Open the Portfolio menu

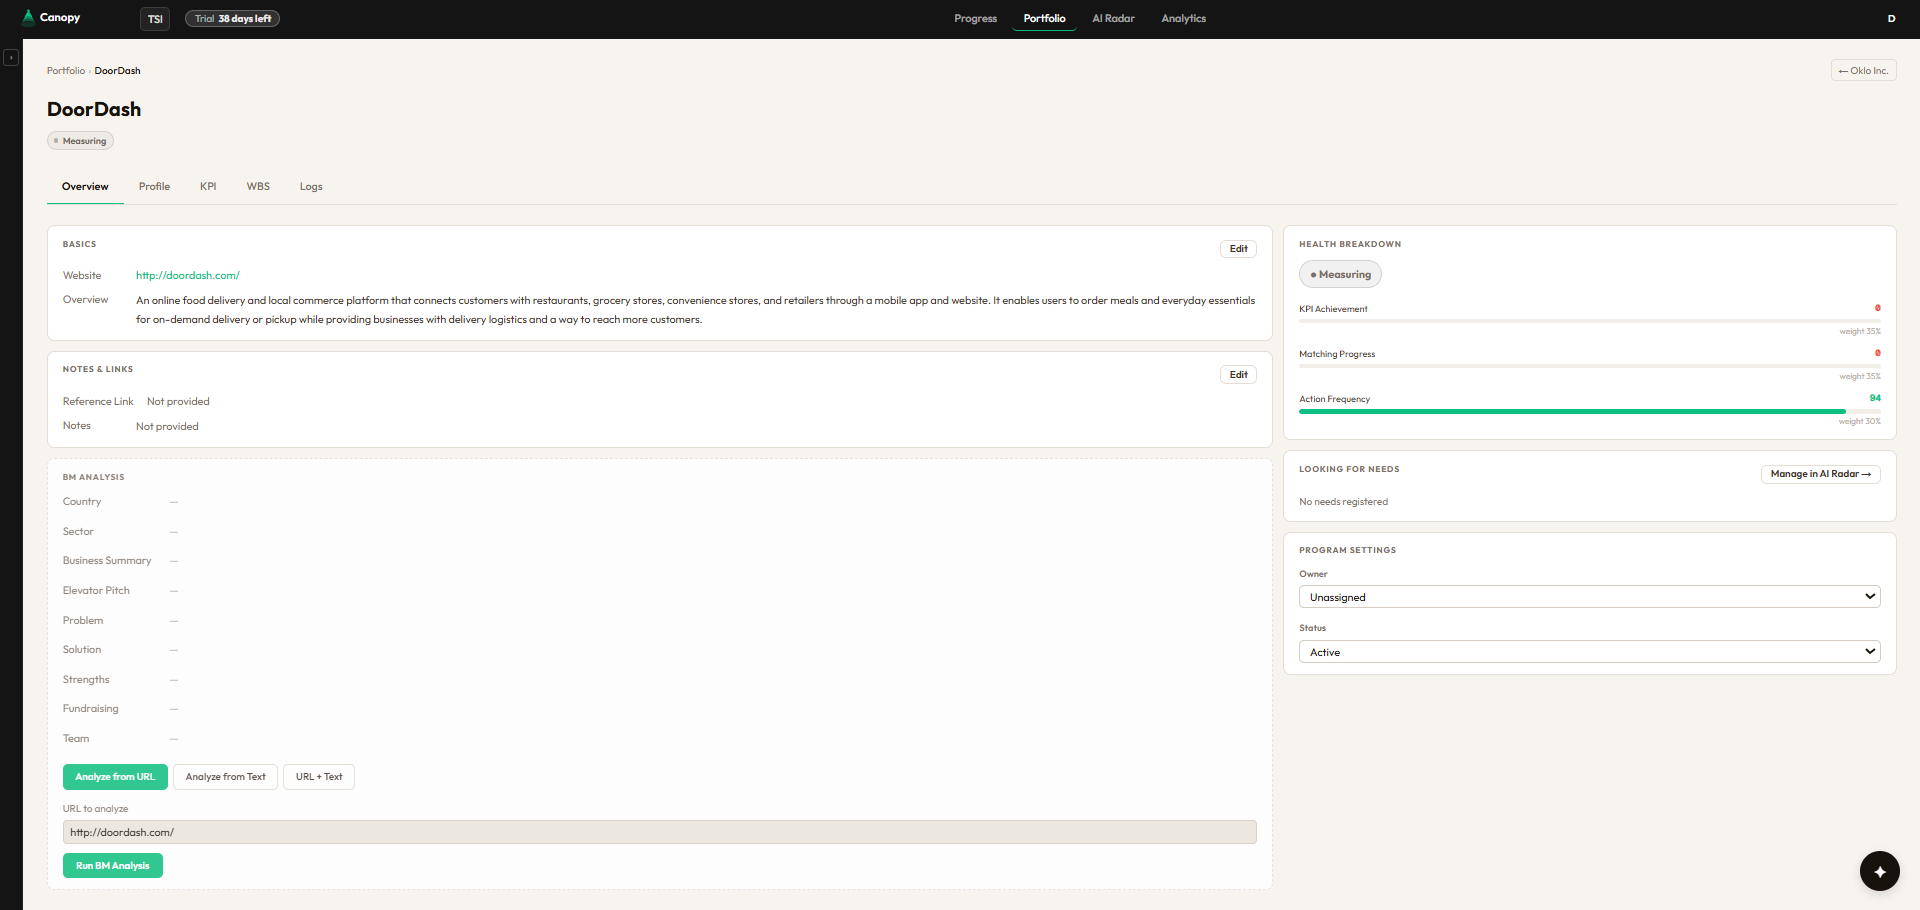point(1044,19)
